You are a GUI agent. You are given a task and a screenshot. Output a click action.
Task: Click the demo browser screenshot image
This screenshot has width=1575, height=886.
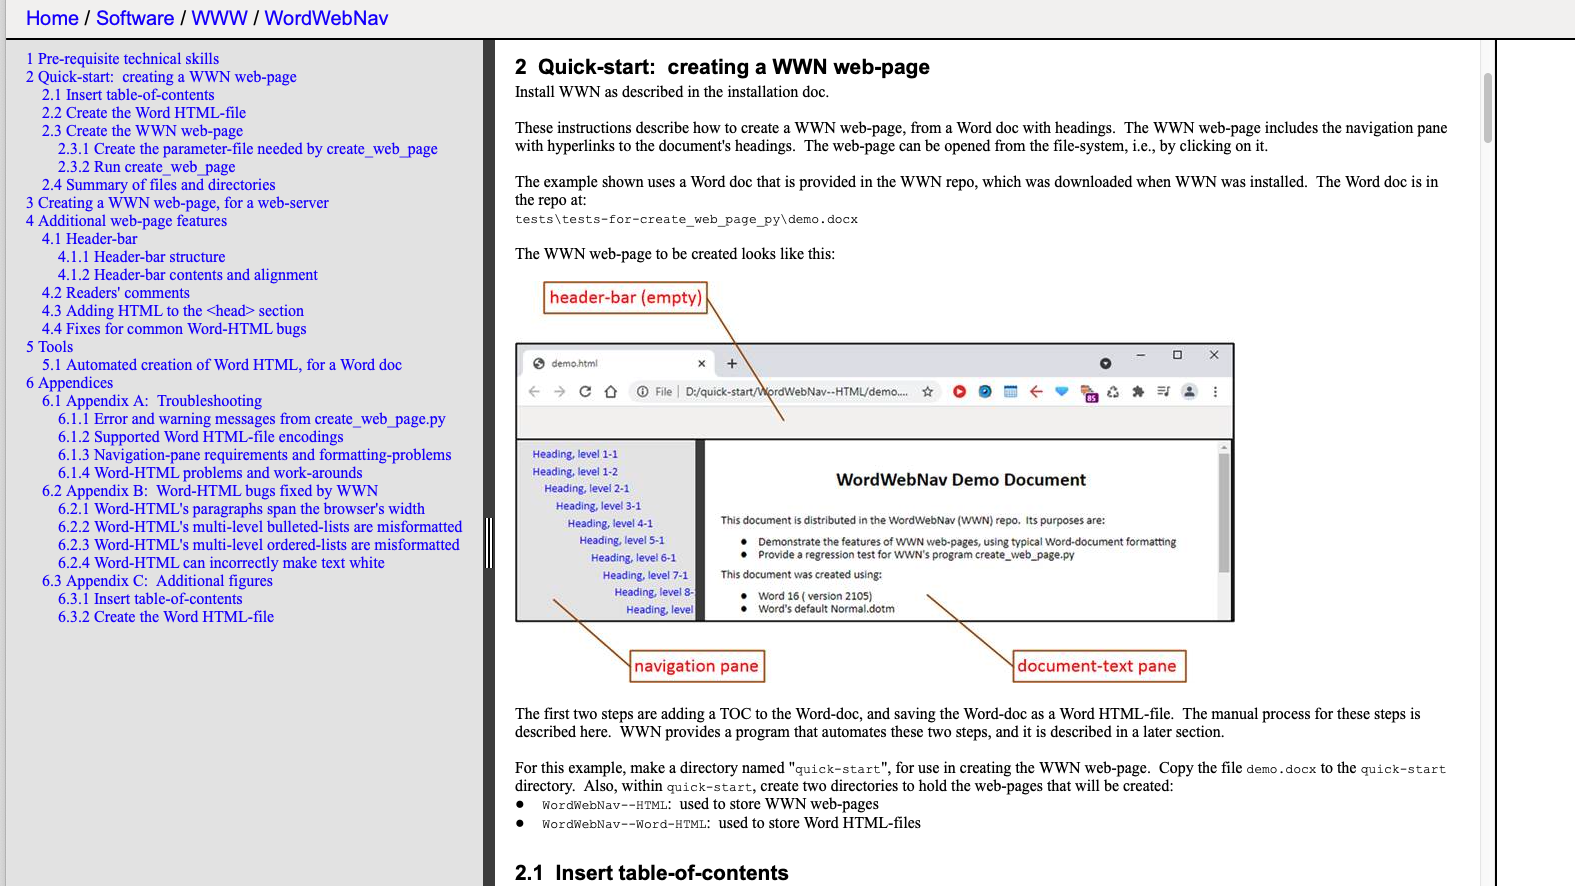pyautogui.click(x=874, y=482)
